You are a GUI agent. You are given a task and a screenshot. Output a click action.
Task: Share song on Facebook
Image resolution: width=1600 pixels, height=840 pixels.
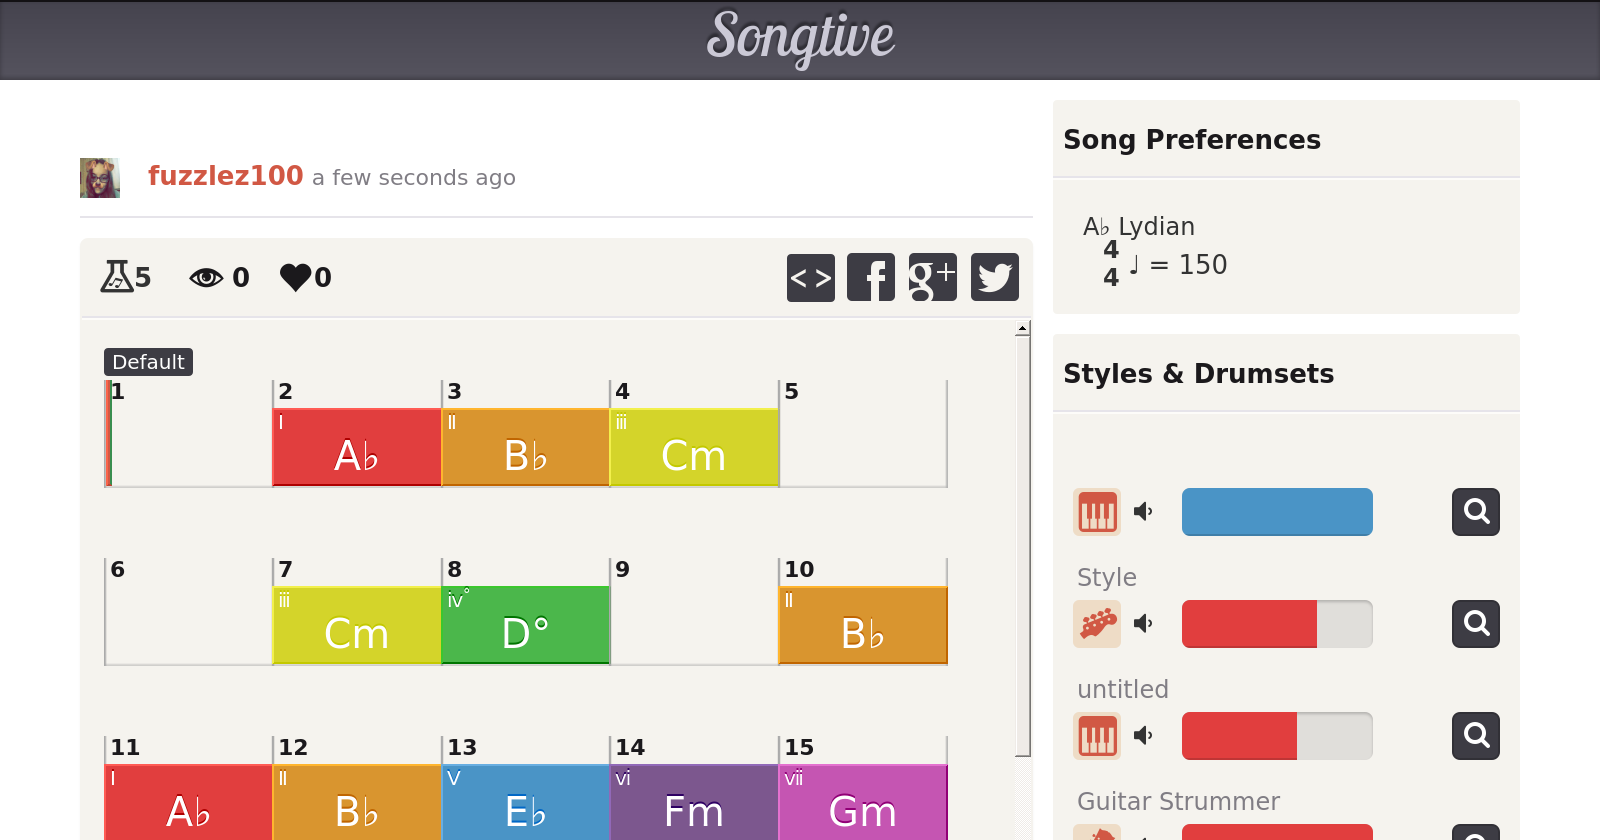pos(871,278)
